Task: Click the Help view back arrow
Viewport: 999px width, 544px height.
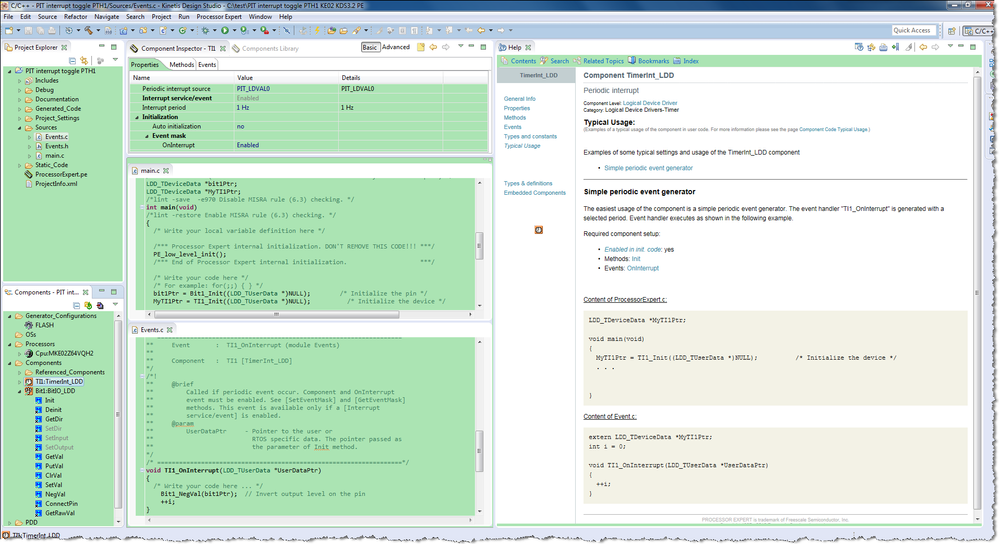Action: 923,47
